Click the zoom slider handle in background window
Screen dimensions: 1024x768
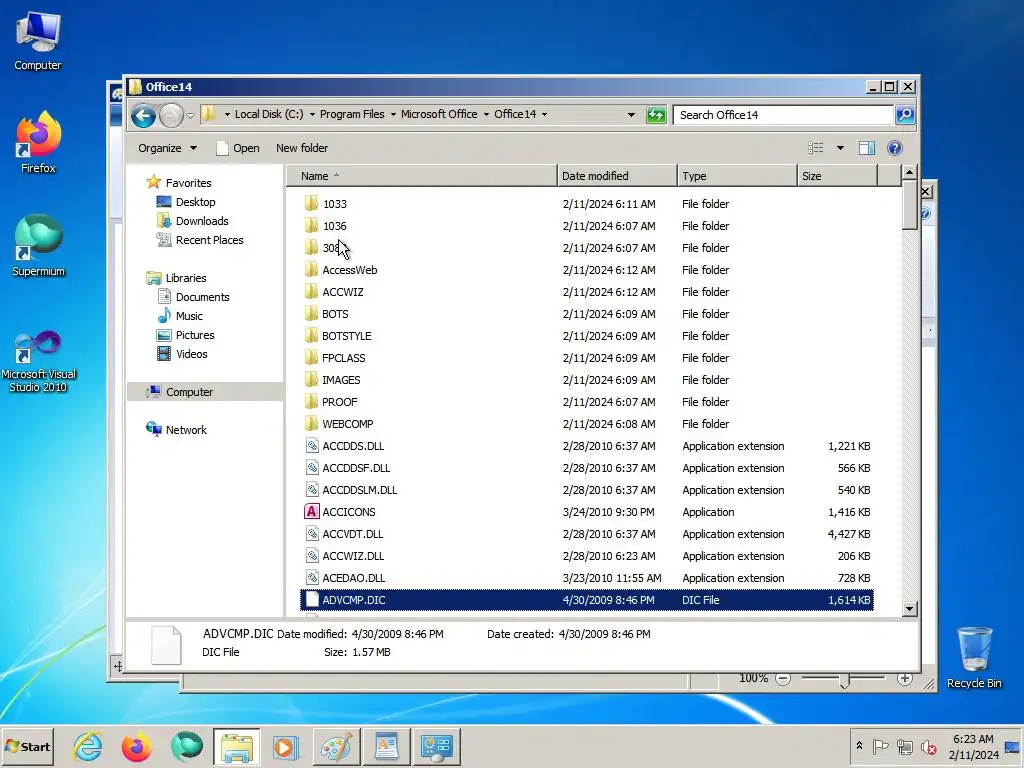(x=844, y=681)
